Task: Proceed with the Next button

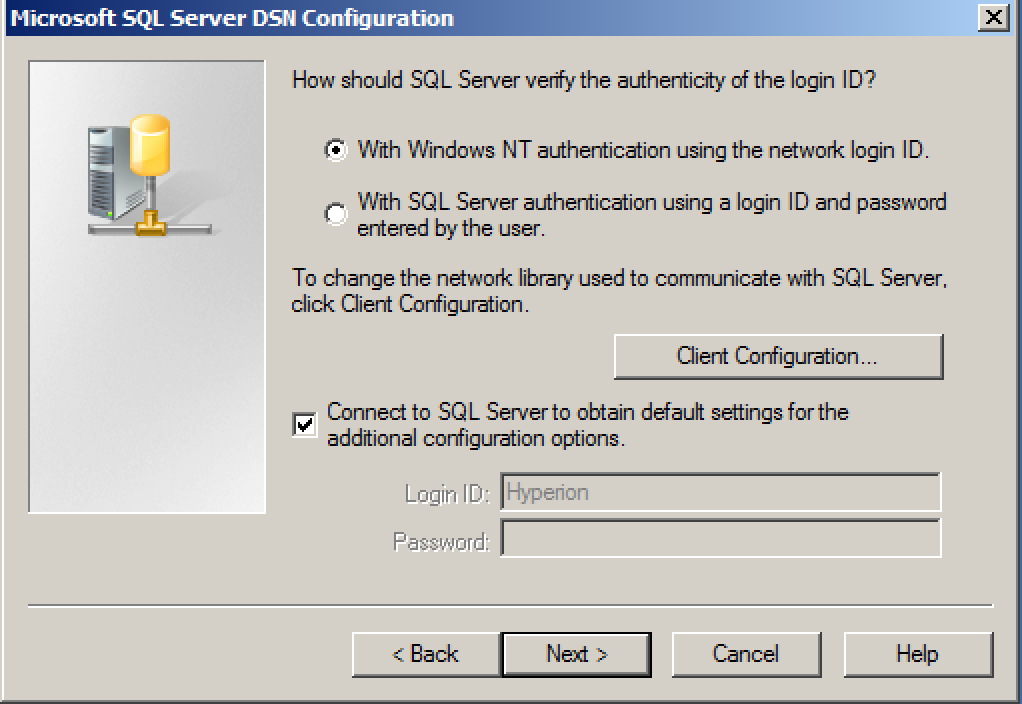Action: (x=576, y=654)
